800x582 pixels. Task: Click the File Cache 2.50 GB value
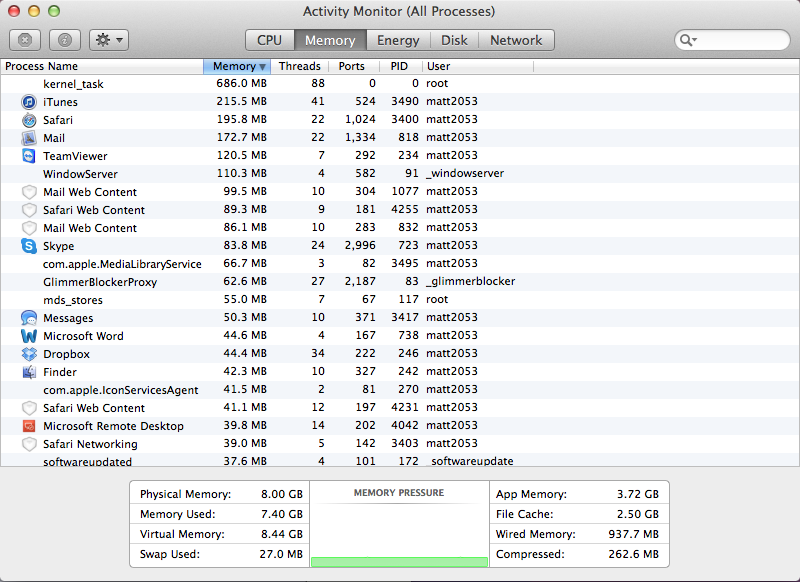(637, 514)
